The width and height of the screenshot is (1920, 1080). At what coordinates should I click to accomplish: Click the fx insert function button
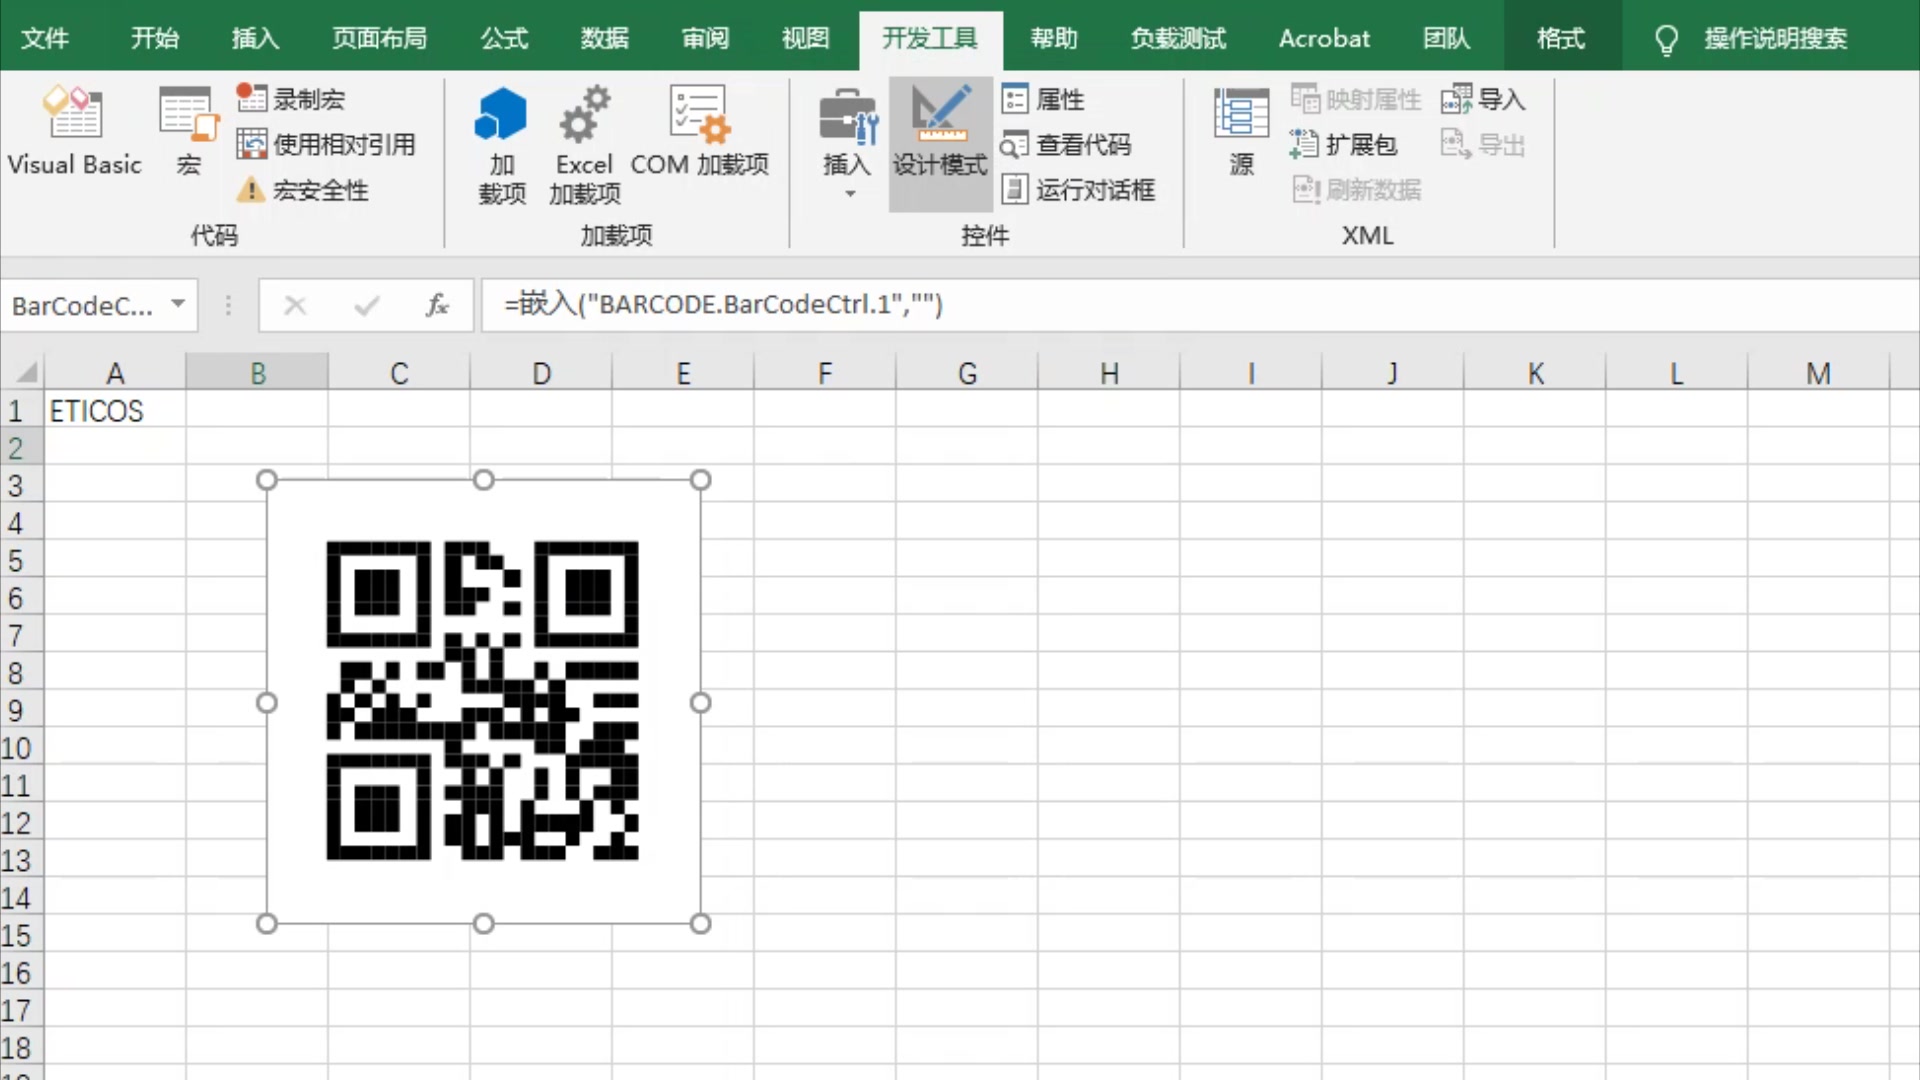coord(437,305)
